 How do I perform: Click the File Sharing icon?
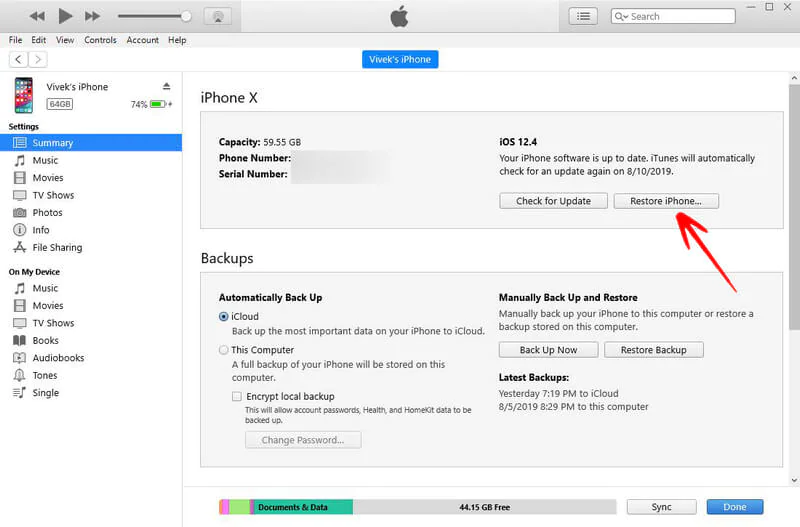pyautogui.click(x=19, y=247)
